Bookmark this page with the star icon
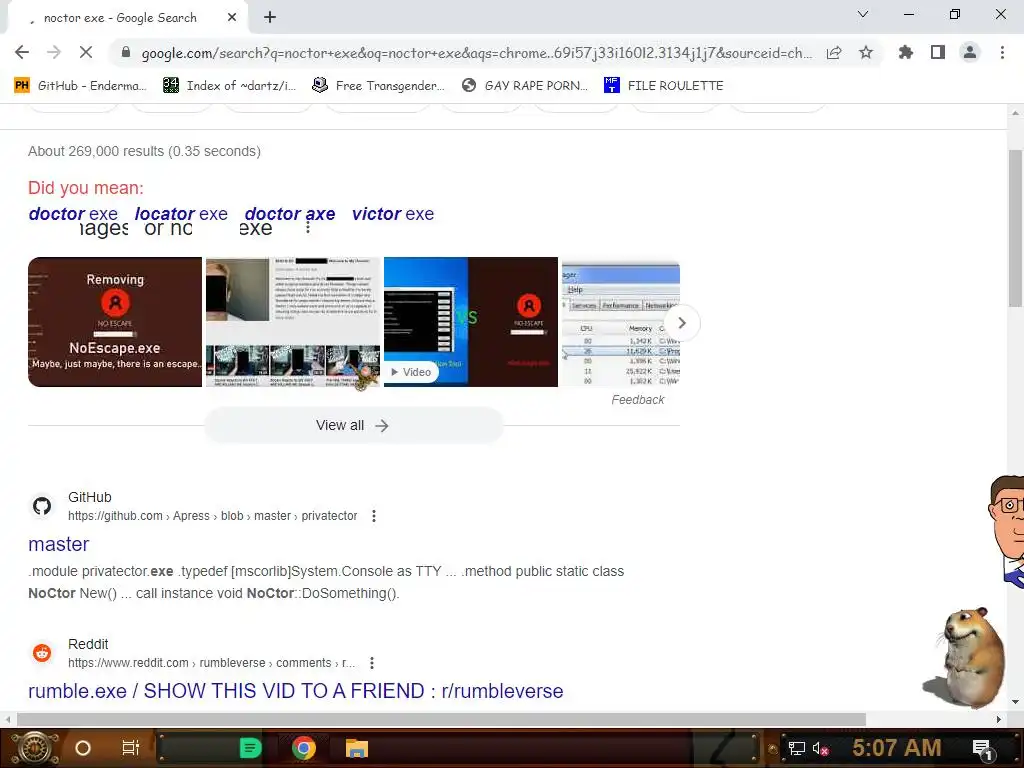The image size is (1024, 768). pyautogui.click(x=866, y=53)
